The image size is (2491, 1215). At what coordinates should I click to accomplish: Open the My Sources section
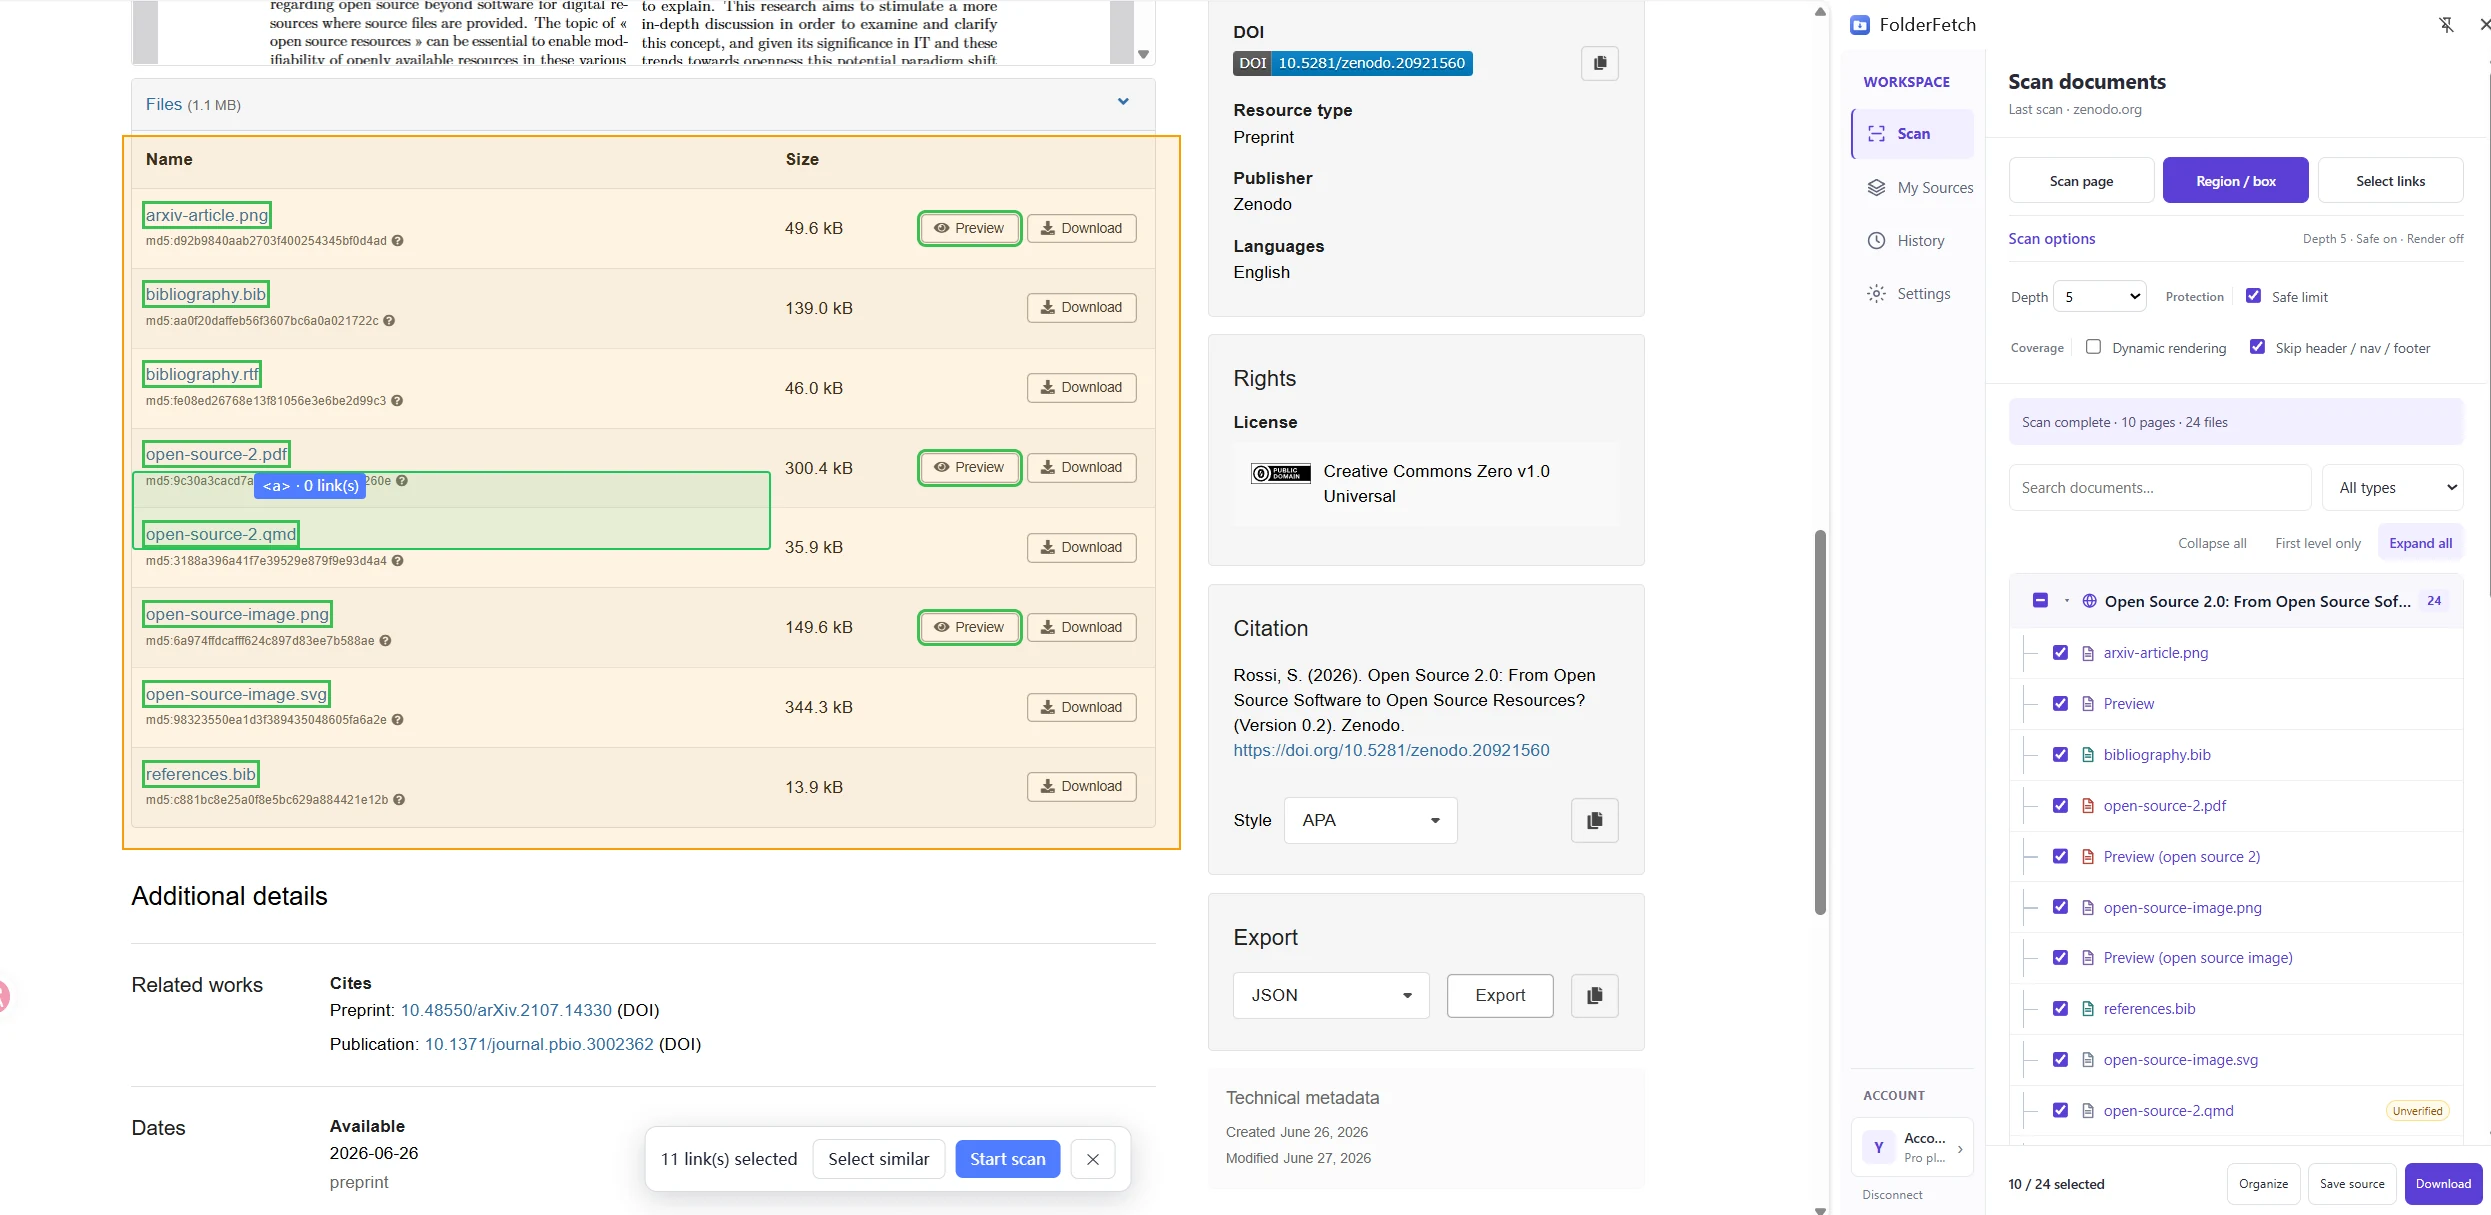click(x=1919, y=187)
